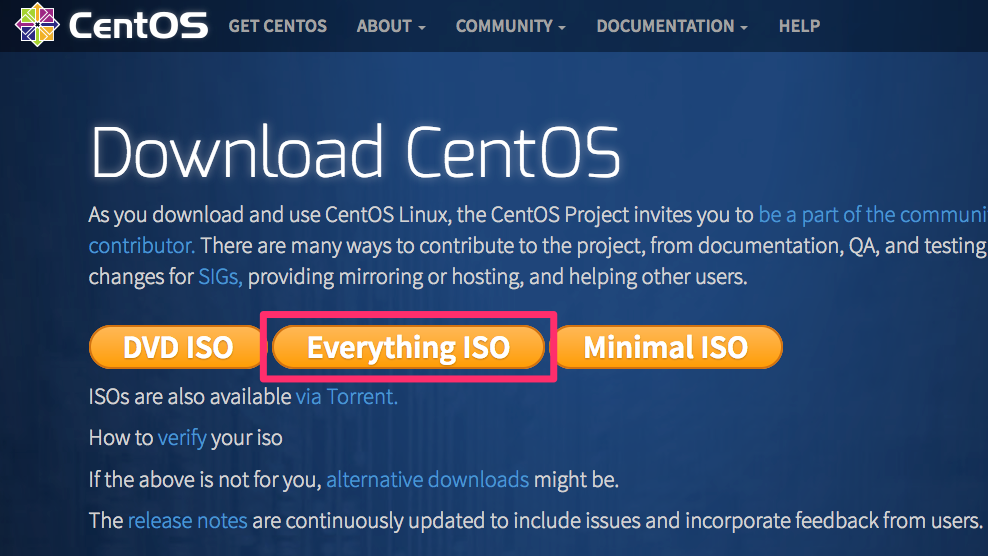
Task: Open the HELP nav item
Action: (x=800, y=26)
